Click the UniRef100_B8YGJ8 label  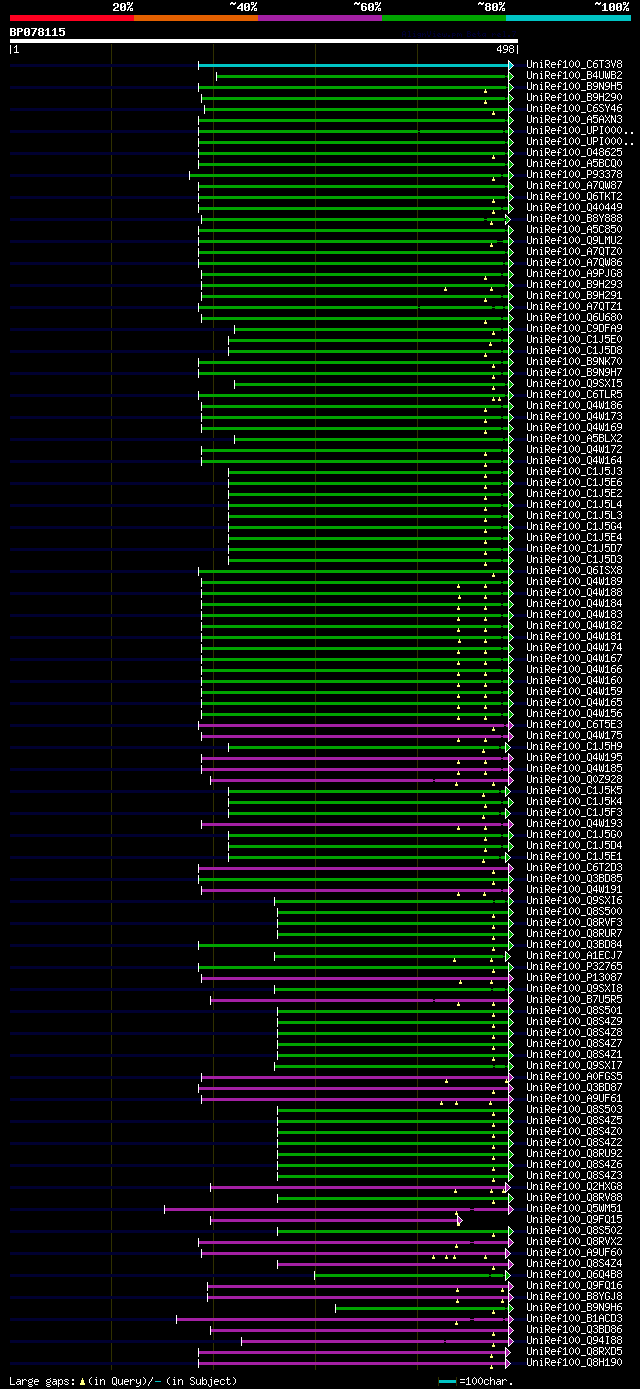[x=574, y=1296]
